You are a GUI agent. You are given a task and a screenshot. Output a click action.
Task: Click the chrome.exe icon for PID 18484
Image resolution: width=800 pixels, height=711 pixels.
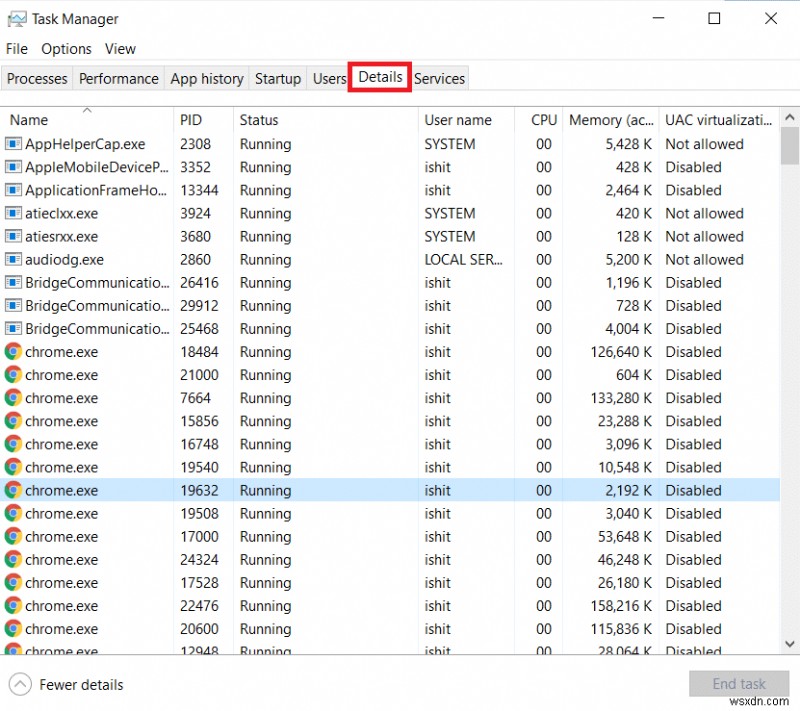tap(14, 352)
